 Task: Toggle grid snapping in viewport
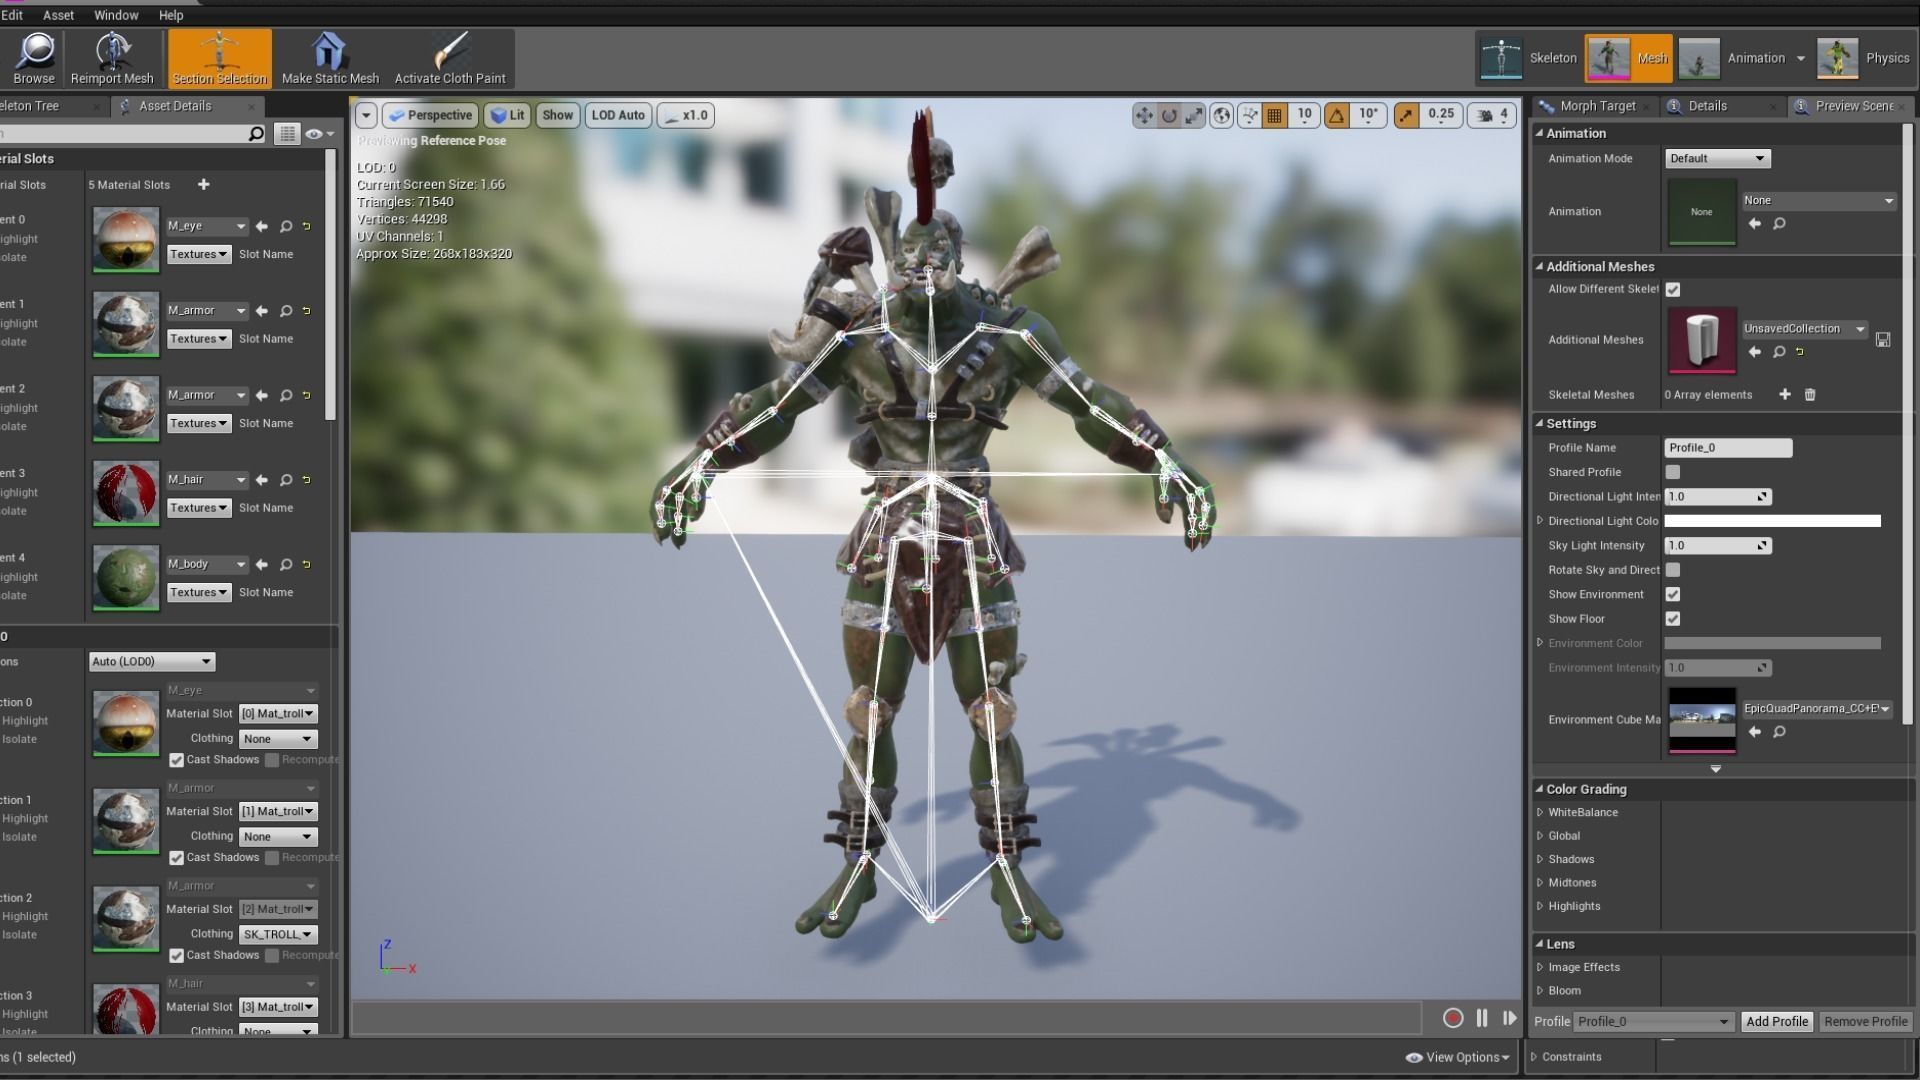(x=1274, y=115)
